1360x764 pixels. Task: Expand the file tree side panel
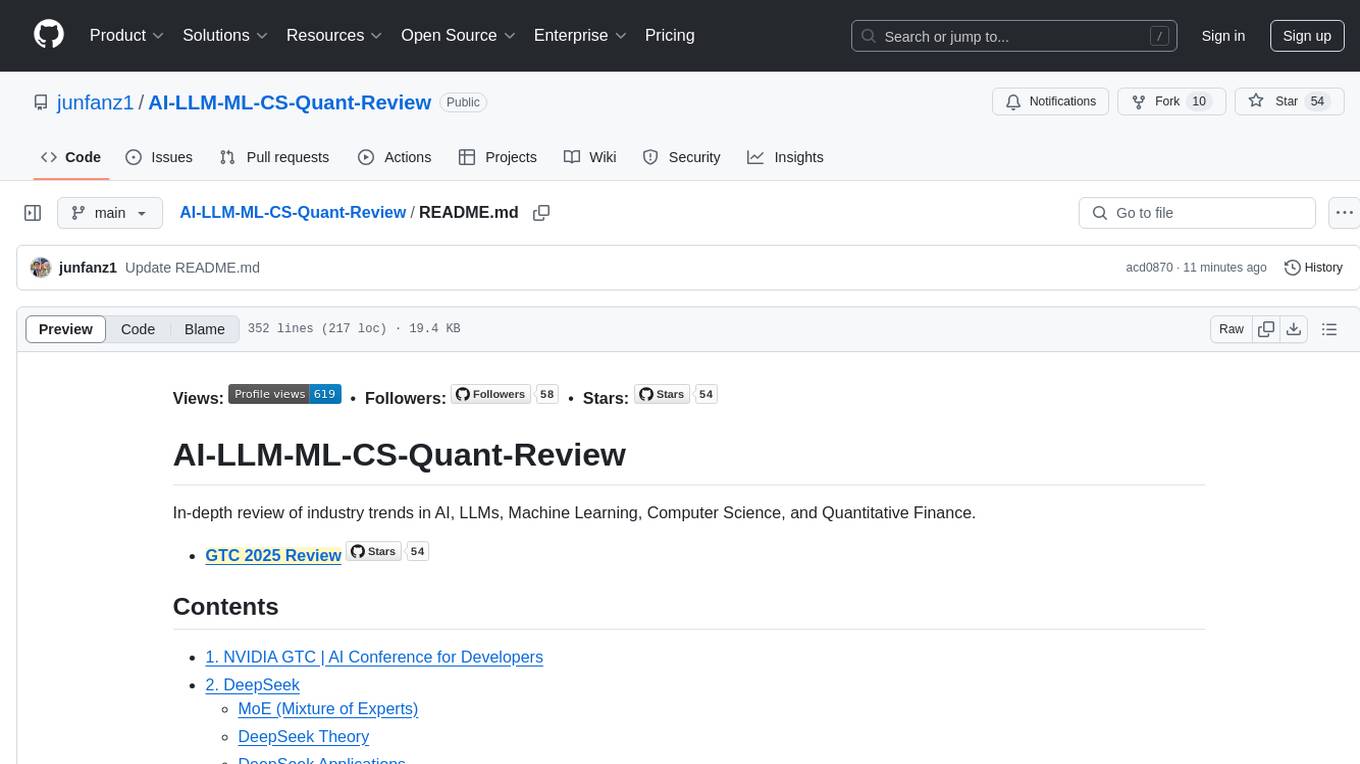point(33,213)
